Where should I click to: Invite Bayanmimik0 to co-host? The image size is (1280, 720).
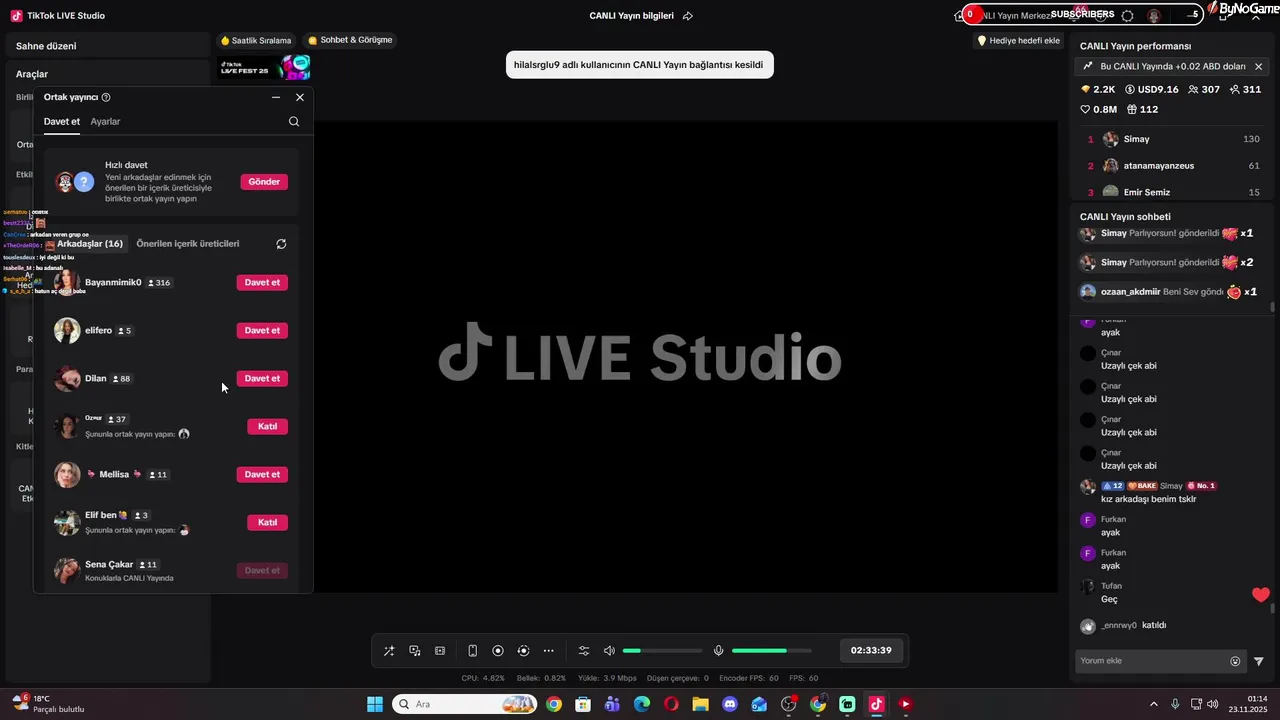pyautogui.click(x=262, y=282)
